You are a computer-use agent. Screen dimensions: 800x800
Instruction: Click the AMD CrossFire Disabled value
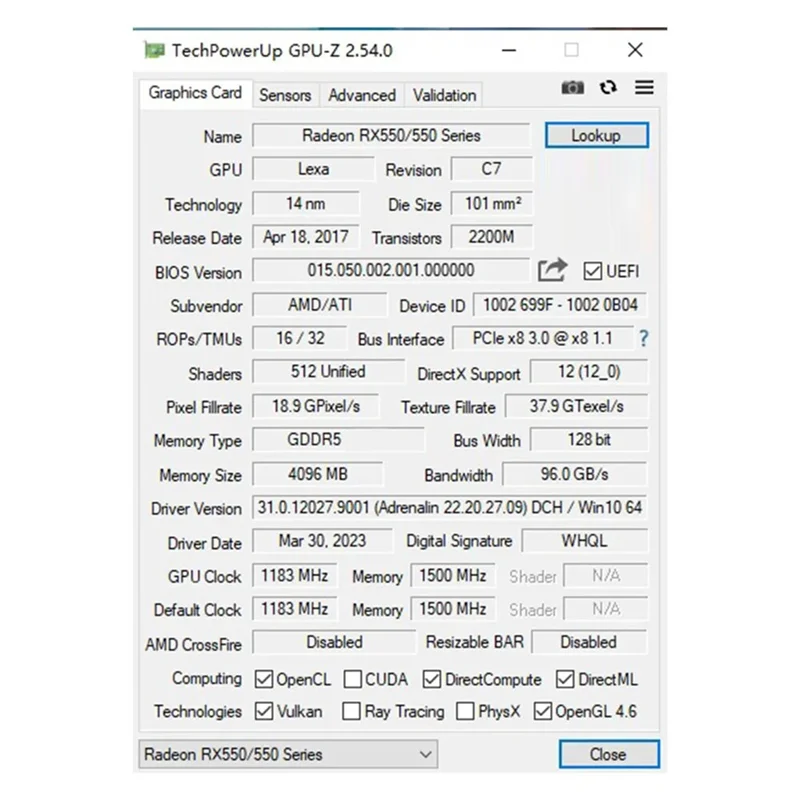click(x=334, y=642)
